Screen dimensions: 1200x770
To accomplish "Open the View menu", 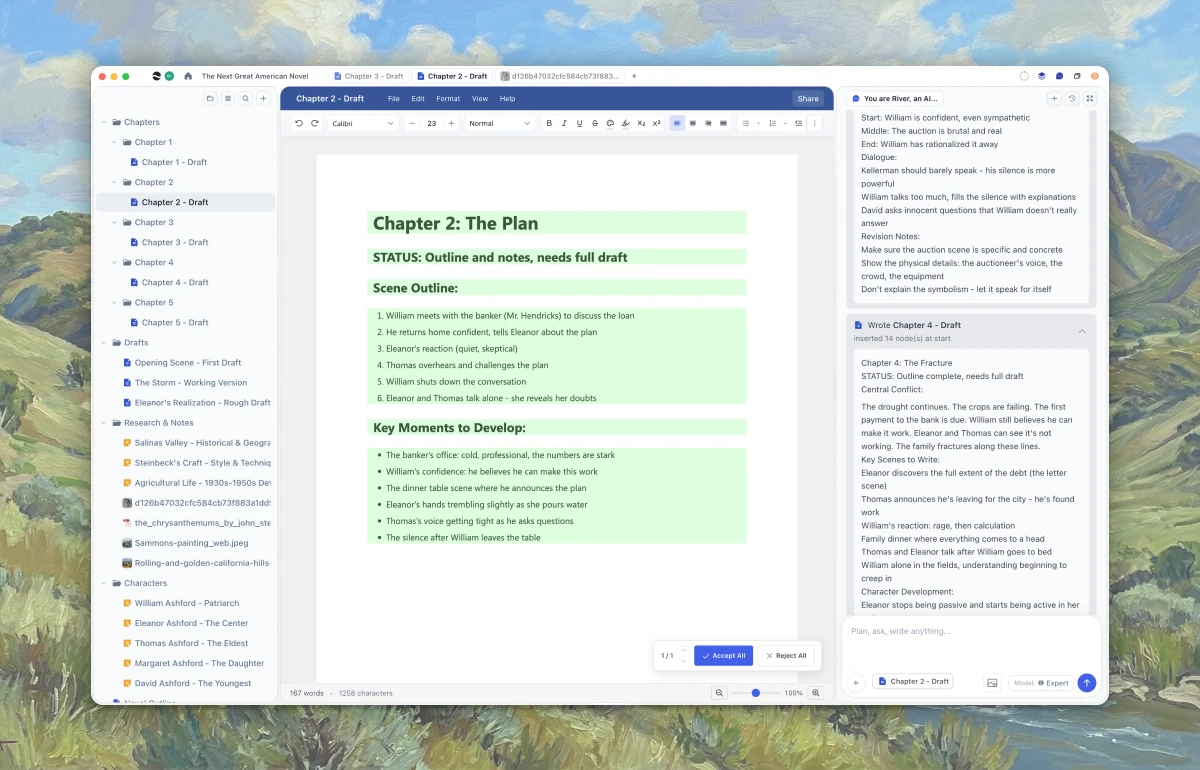I will coord(480,99).
